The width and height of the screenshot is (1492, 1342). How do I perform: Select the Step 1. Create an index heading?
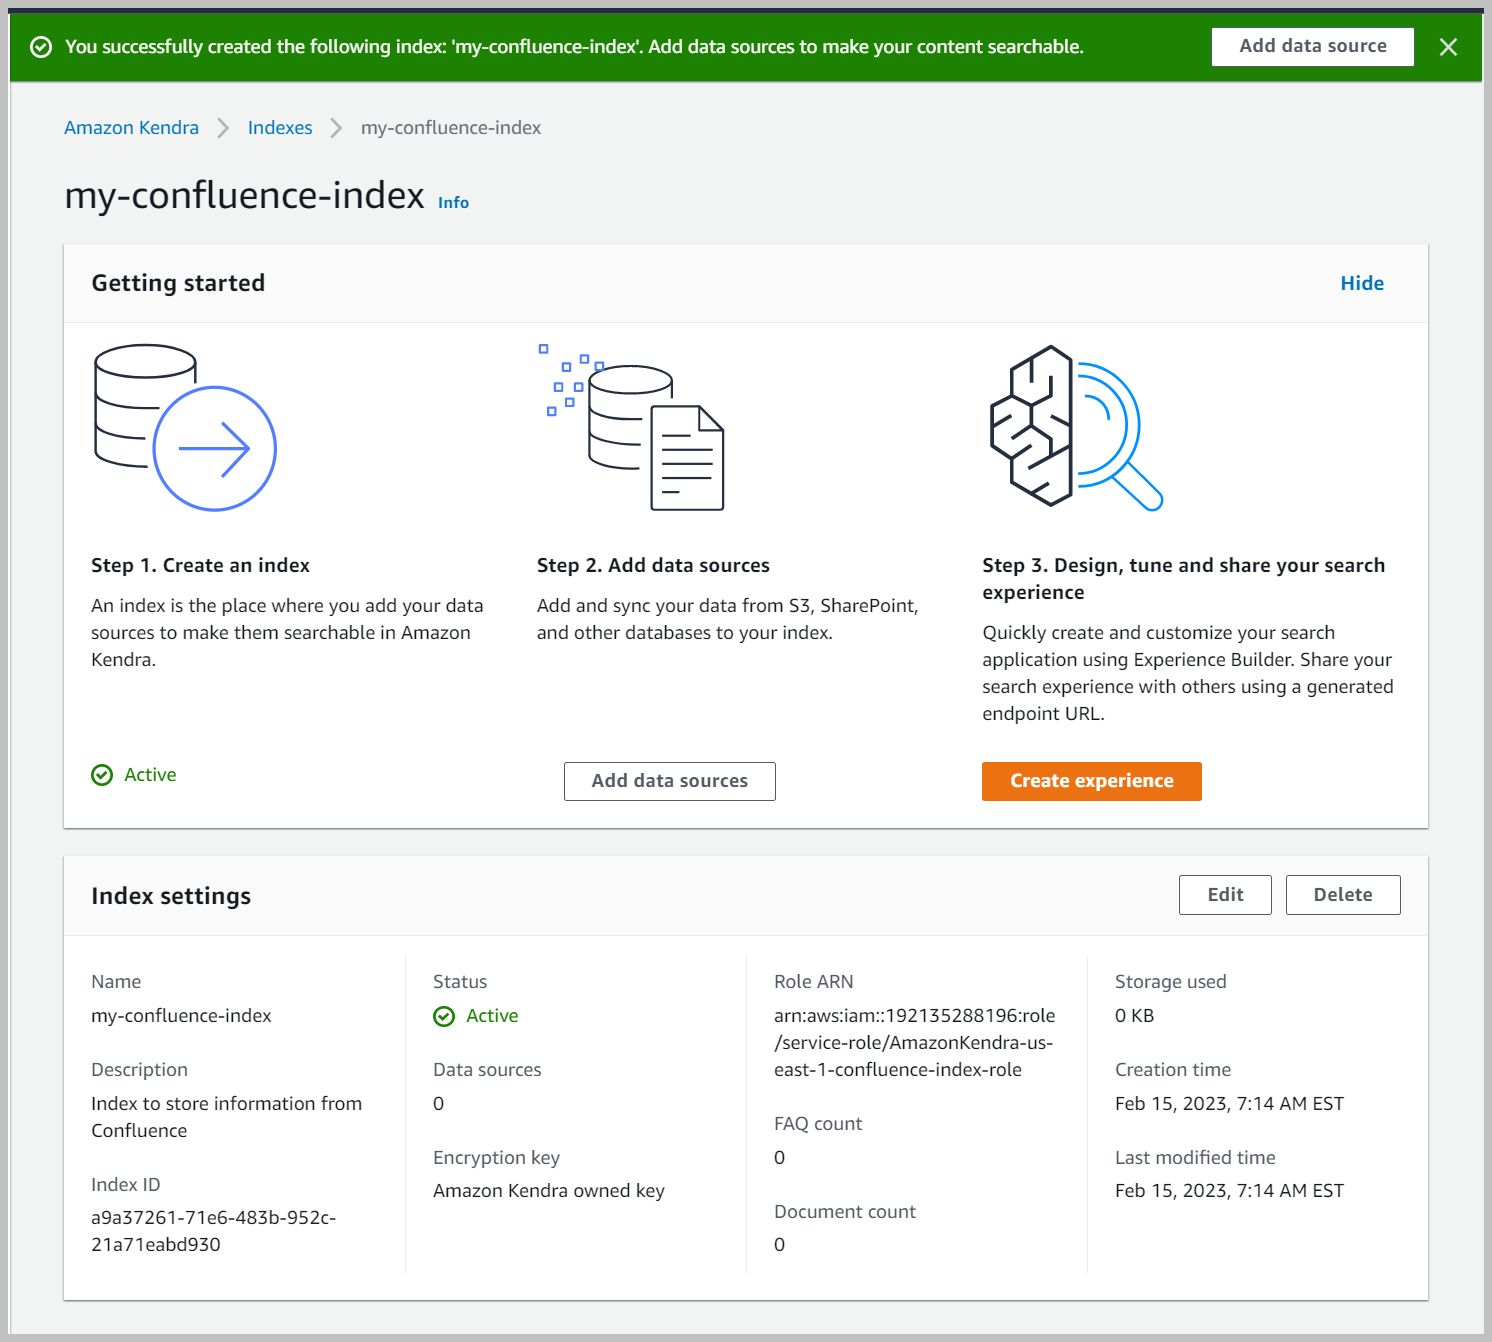click(200, 565)
